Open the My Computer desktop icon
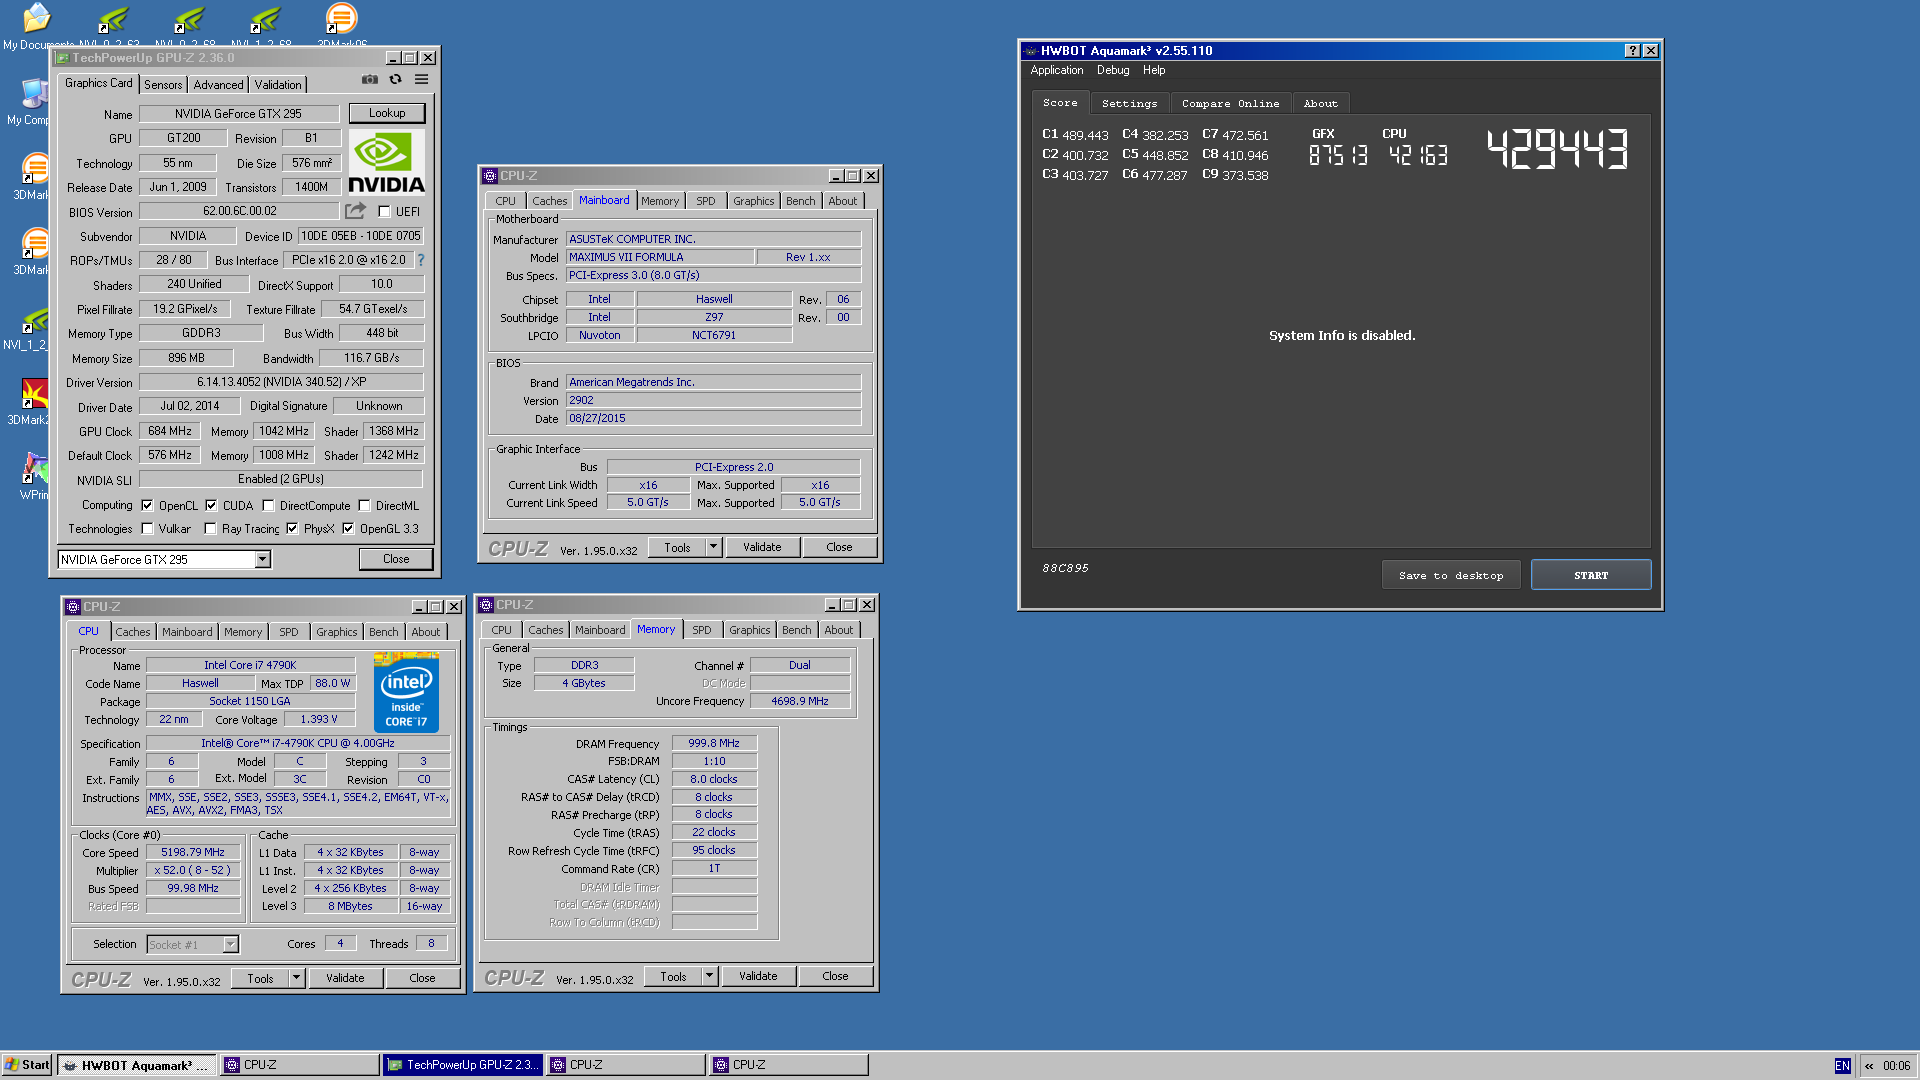This screenshot has height=1080, width=1920. (34, 94)
